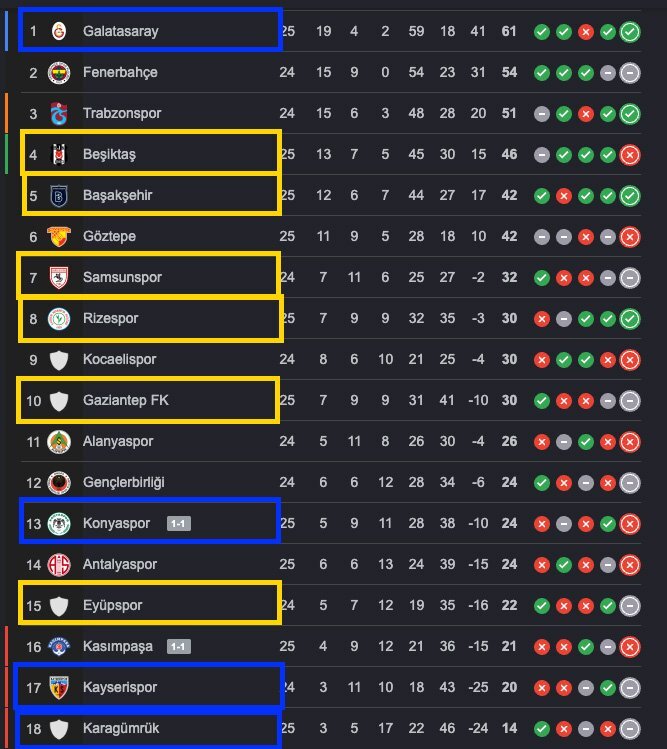This screenshot has height=749, width=667.
Task: Click the Göztepe club crest icon
Action: point(60,236)
